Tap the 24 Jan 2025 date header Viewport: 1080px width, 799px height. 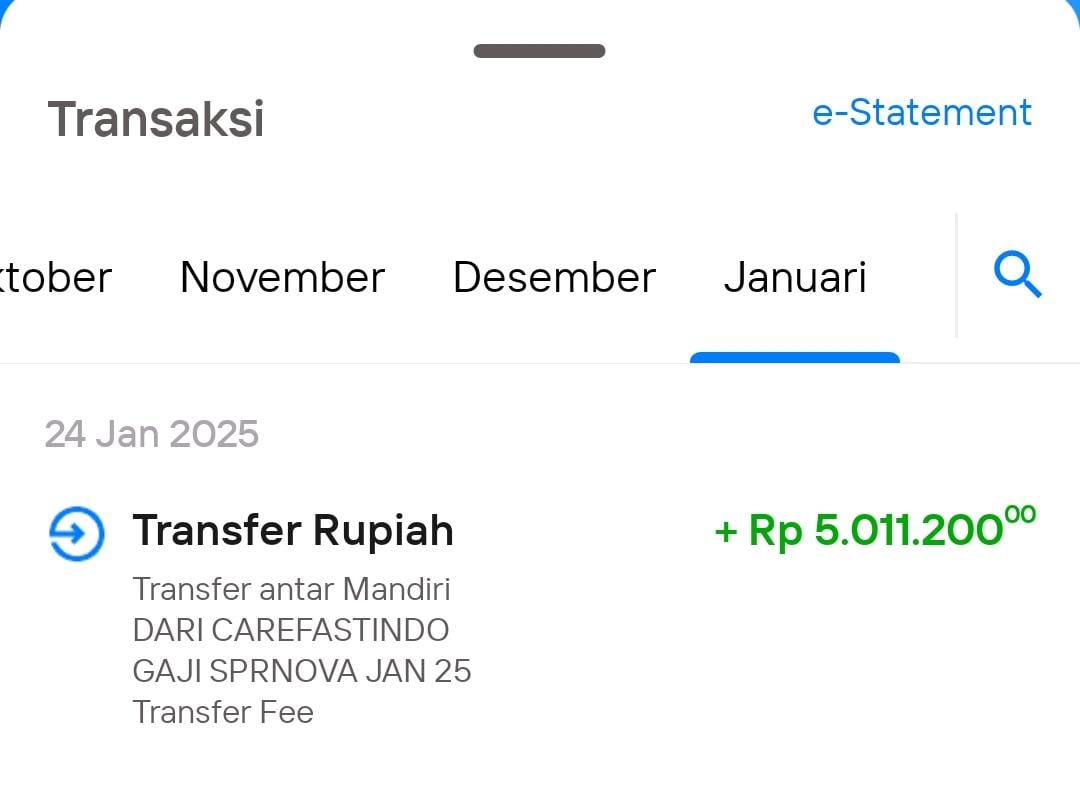pos(152,434)
